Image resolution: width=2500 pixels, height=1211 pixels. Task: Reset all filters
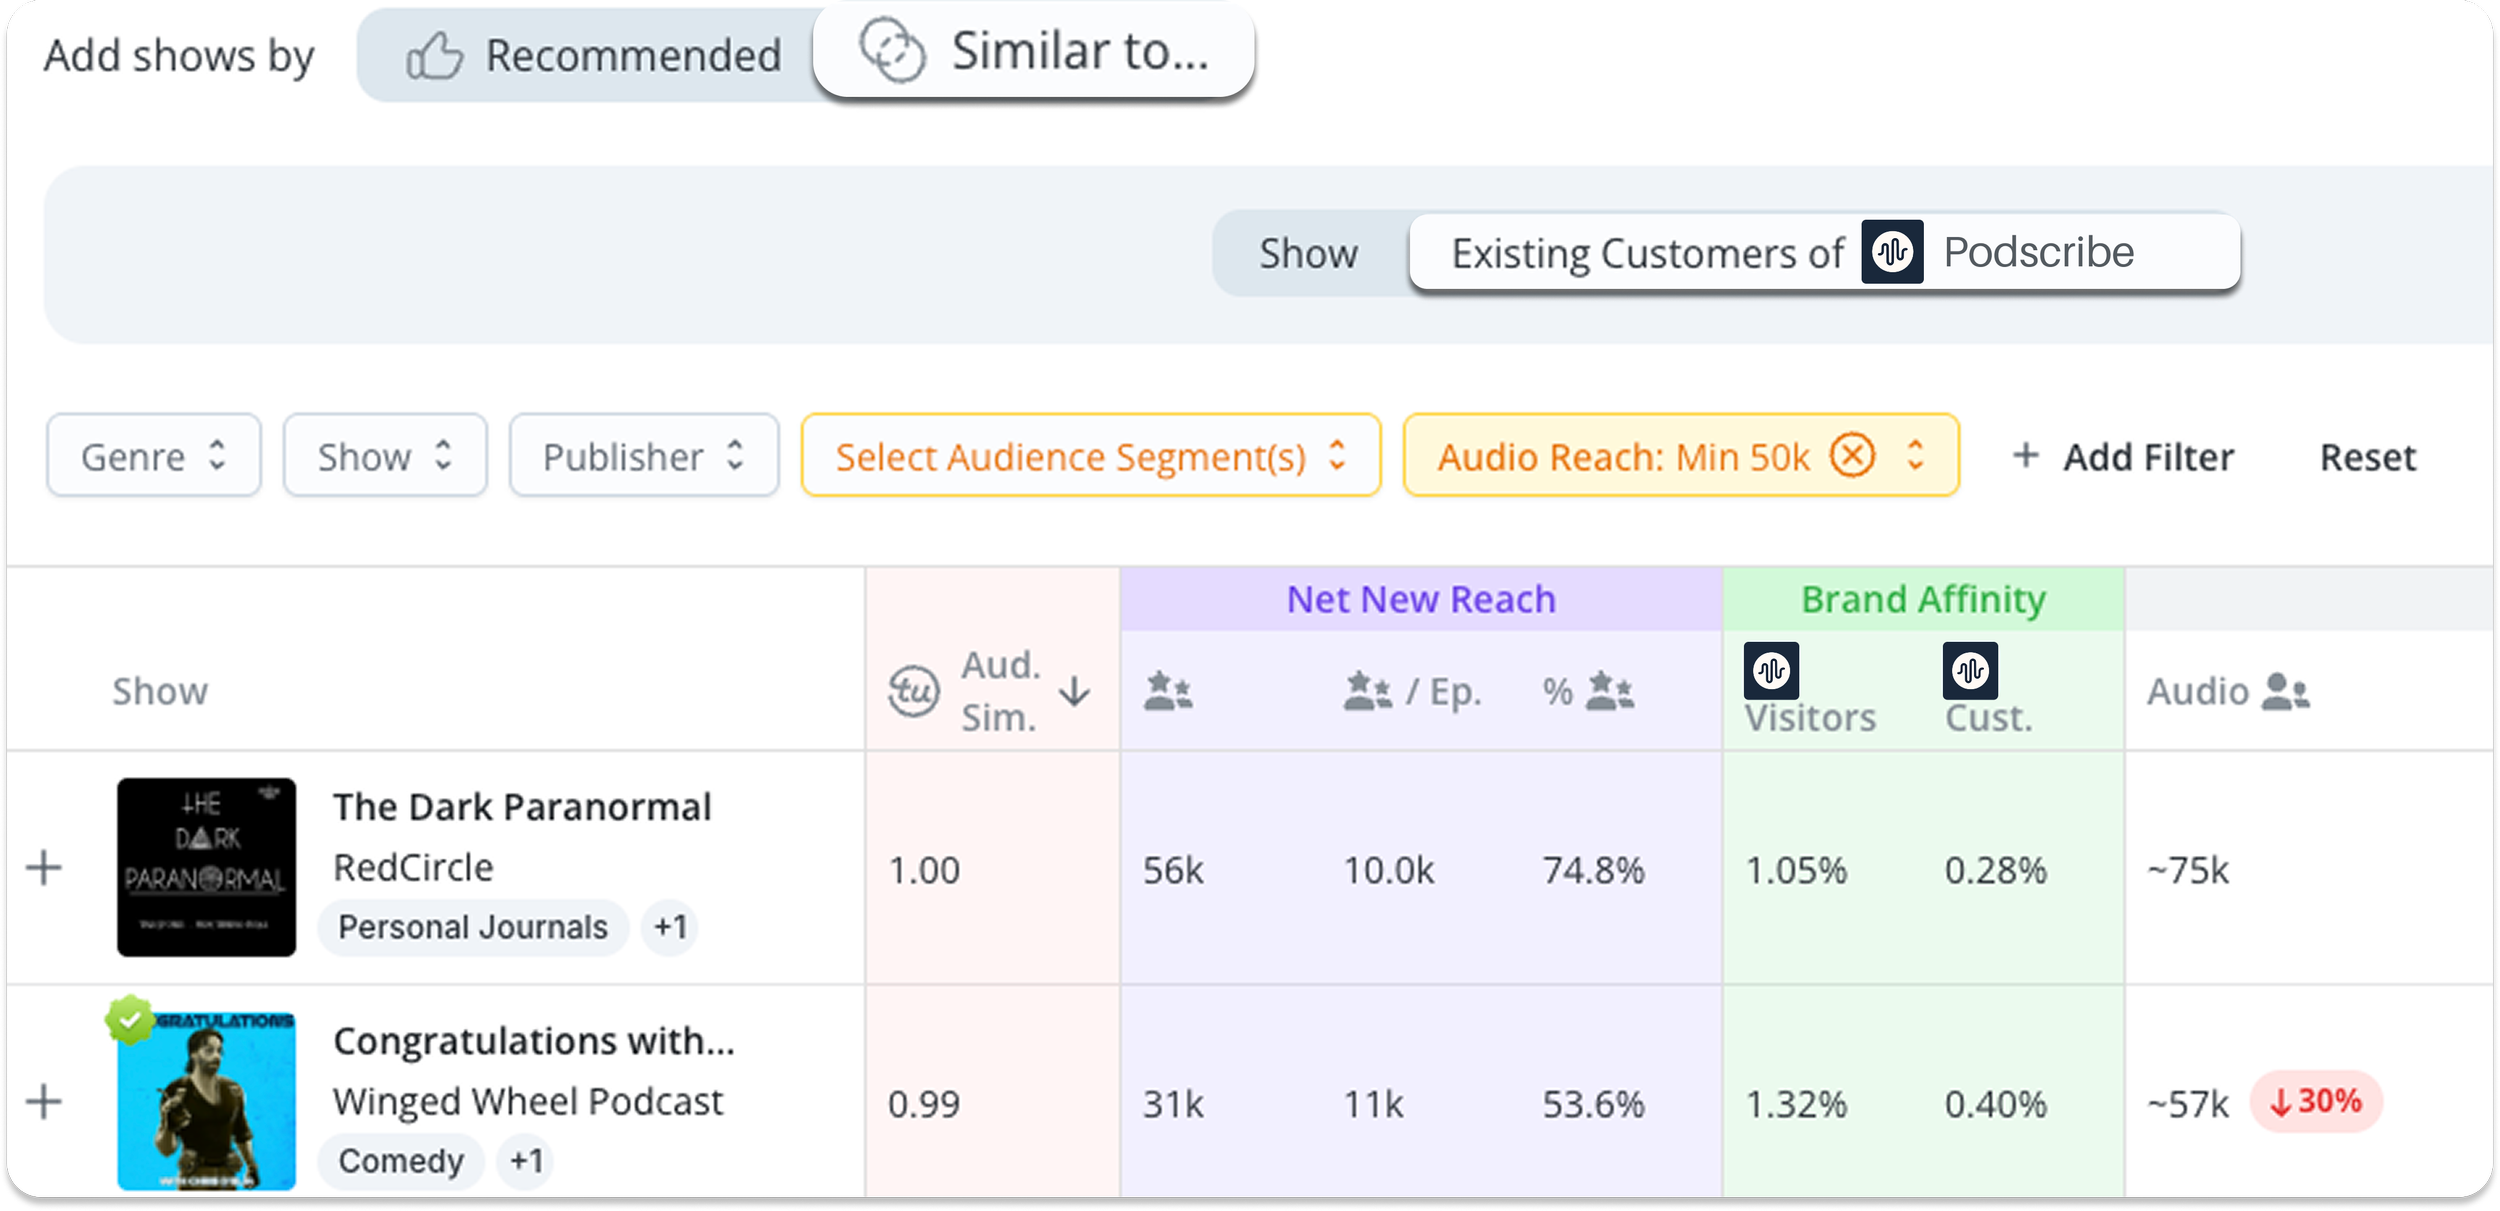pyautogui.click(x=2367, y=457)
